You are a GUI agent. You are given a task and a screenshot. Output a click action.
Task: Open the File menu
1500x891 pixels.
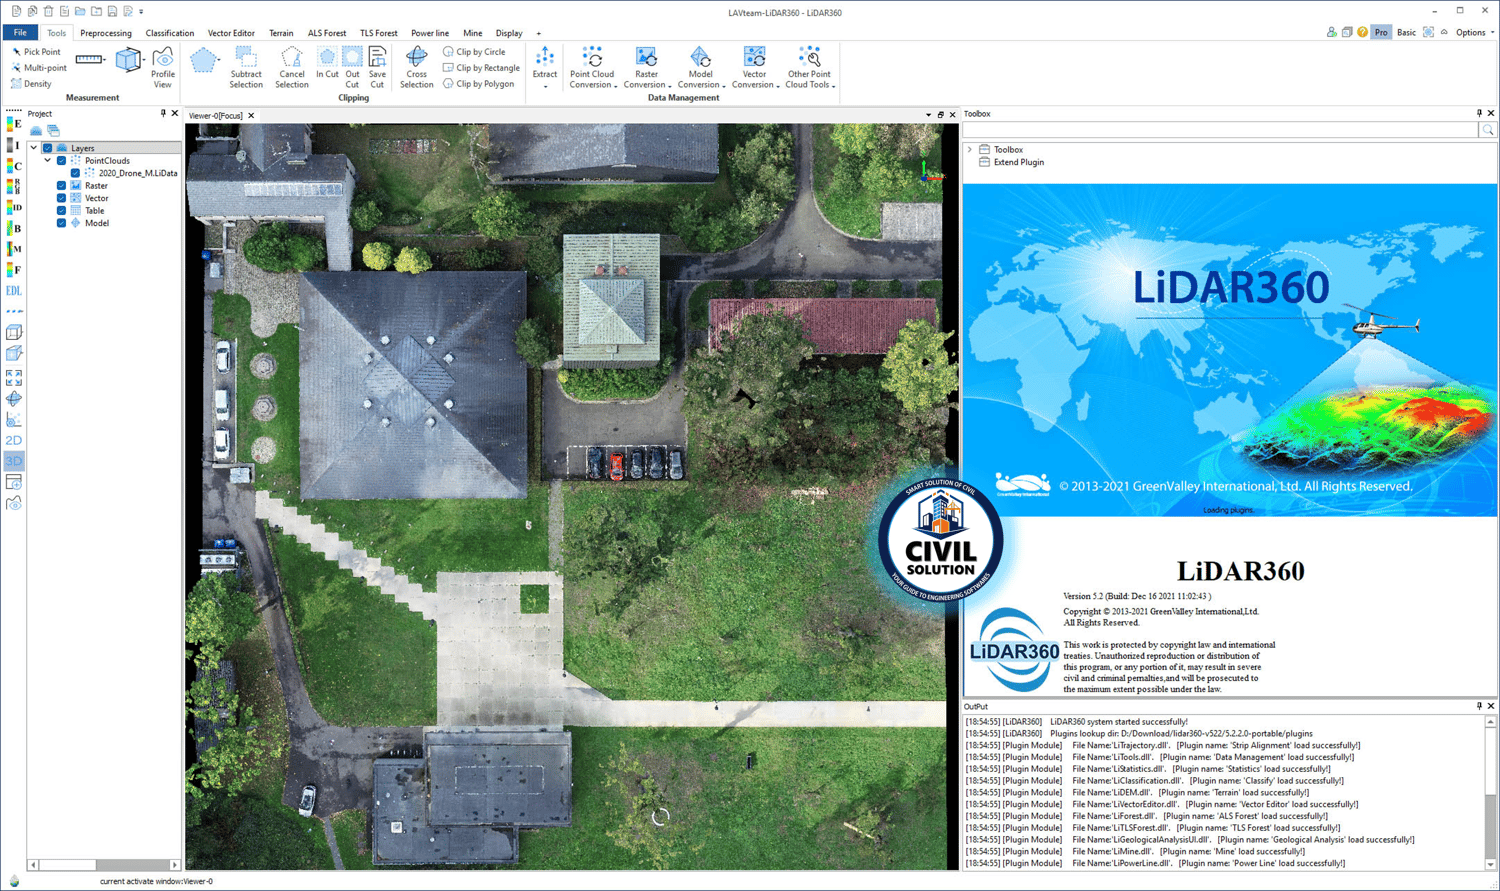pyautogui.click(x=20, y=33)
